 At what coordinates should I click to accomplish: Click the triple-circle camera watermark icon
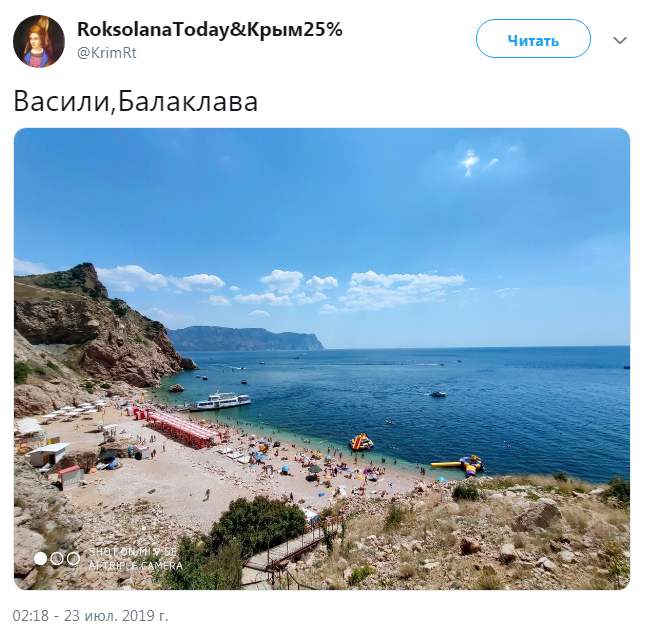click(x=57, y=558)
